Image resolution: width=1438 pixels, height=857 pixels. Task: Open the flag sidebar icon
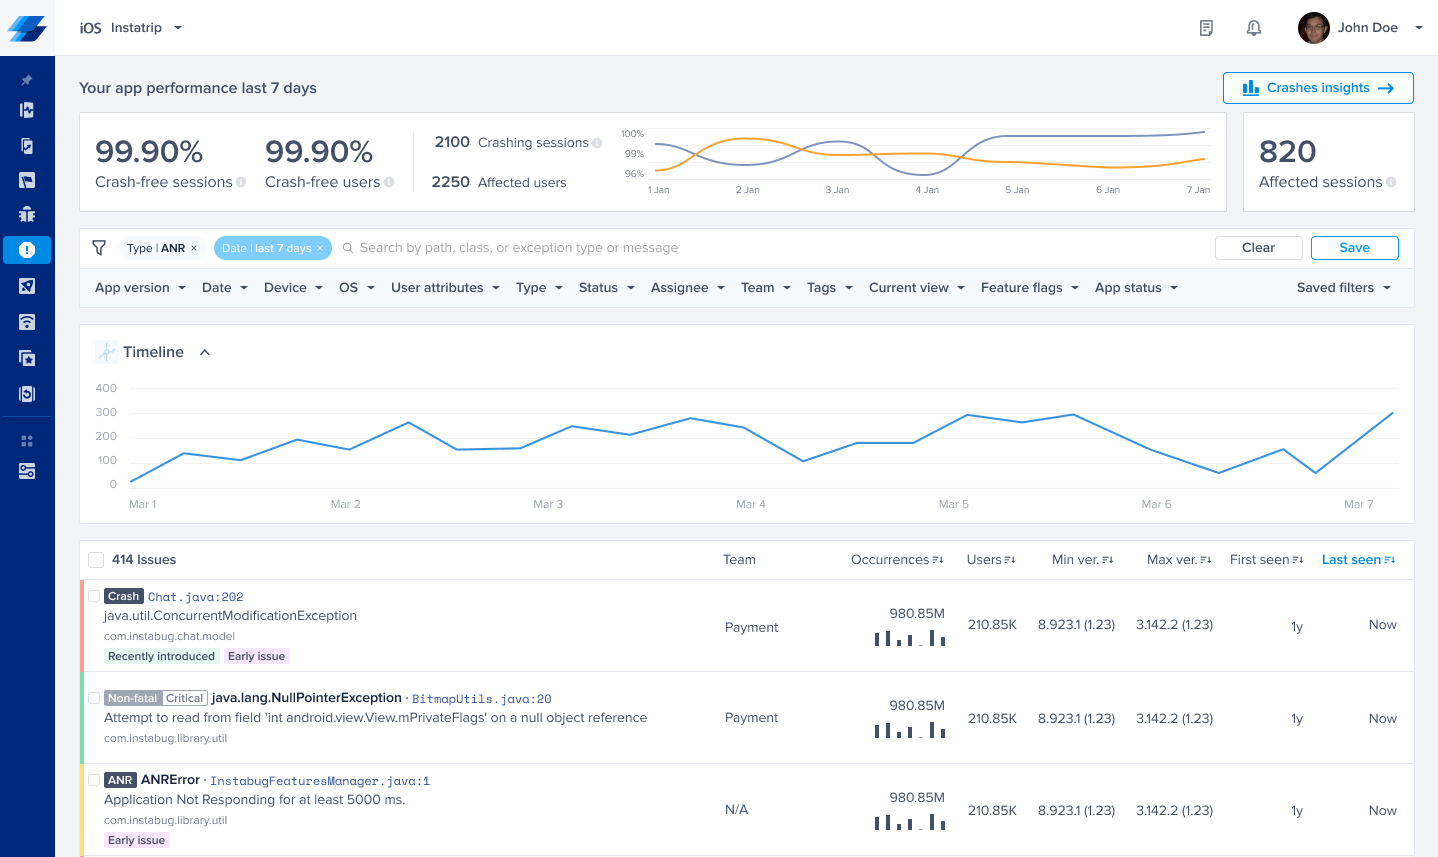point(27,181)
